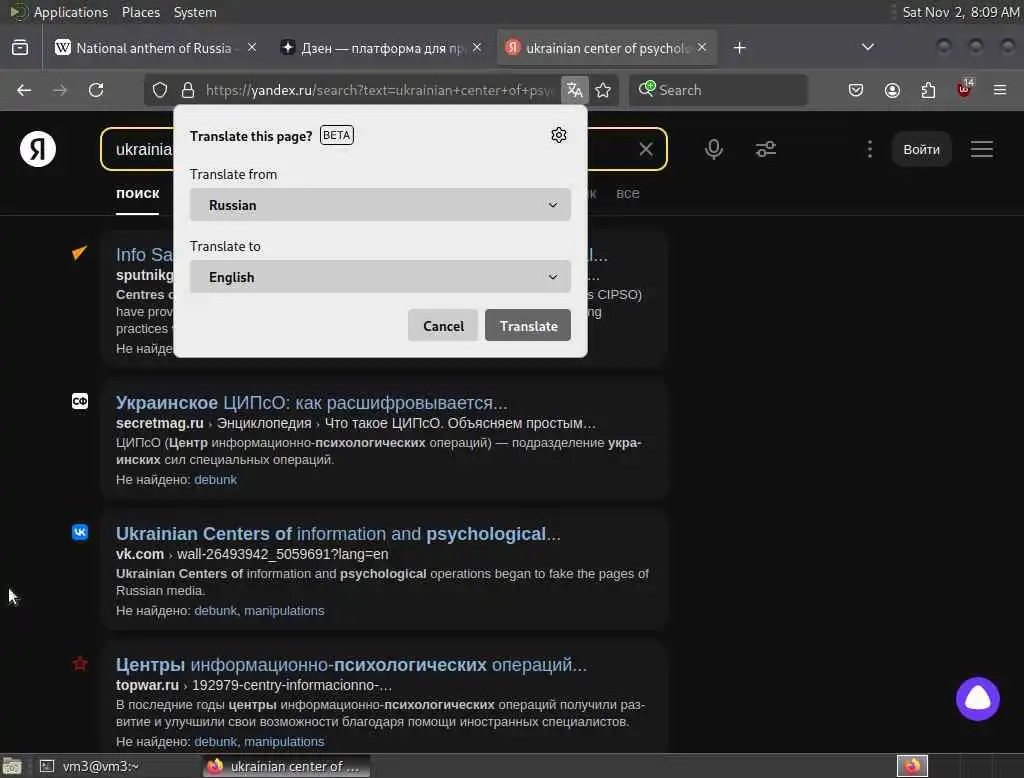Open Firefox account icon
Image resolution: width=1024 pixels, height=778 pixels.
[892, 90]
